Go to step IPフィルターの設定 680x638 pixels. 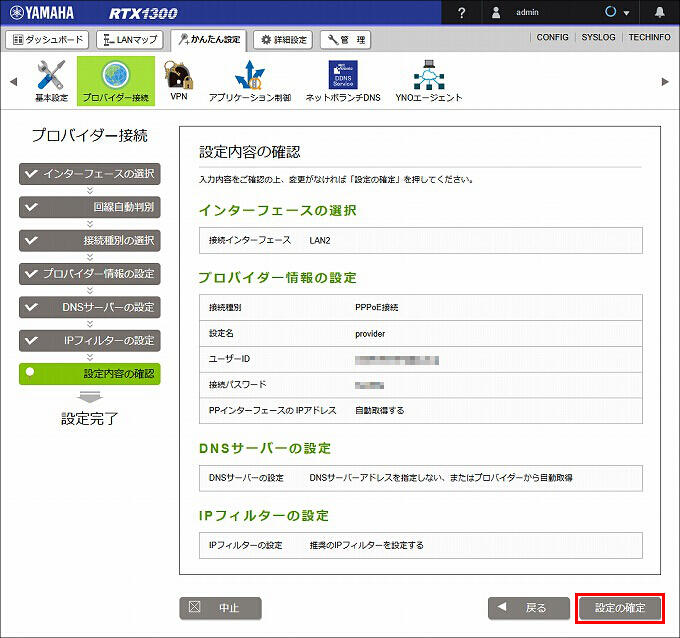(90, 341)
